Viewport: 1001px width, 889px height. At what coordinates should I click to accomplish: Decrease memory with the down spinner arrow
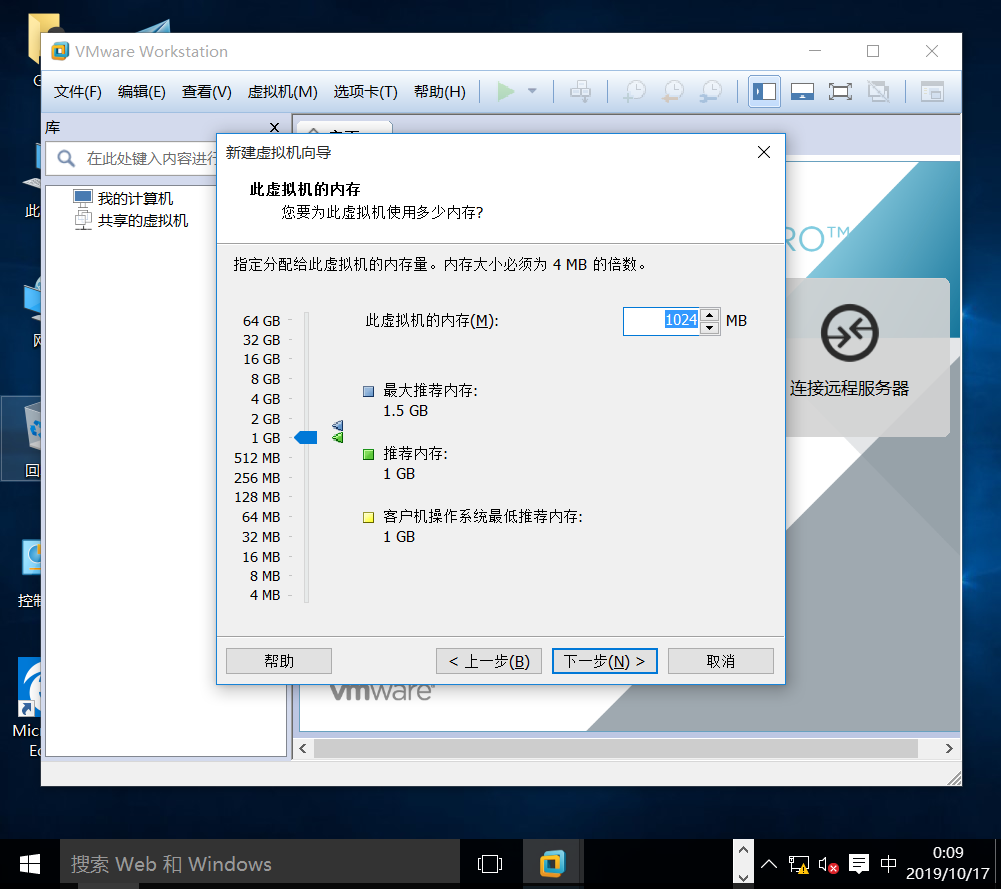(x=709, y=328)
